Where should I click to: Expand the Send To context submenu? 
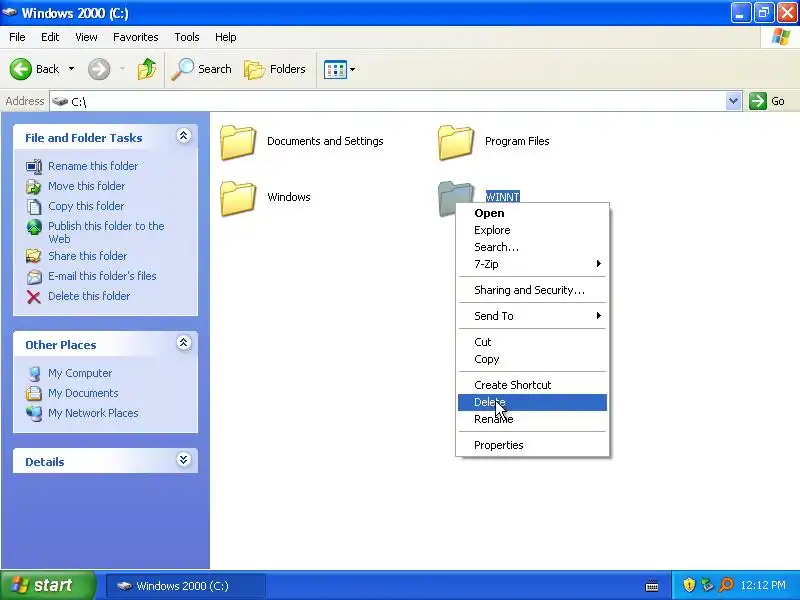pos(532,316)
